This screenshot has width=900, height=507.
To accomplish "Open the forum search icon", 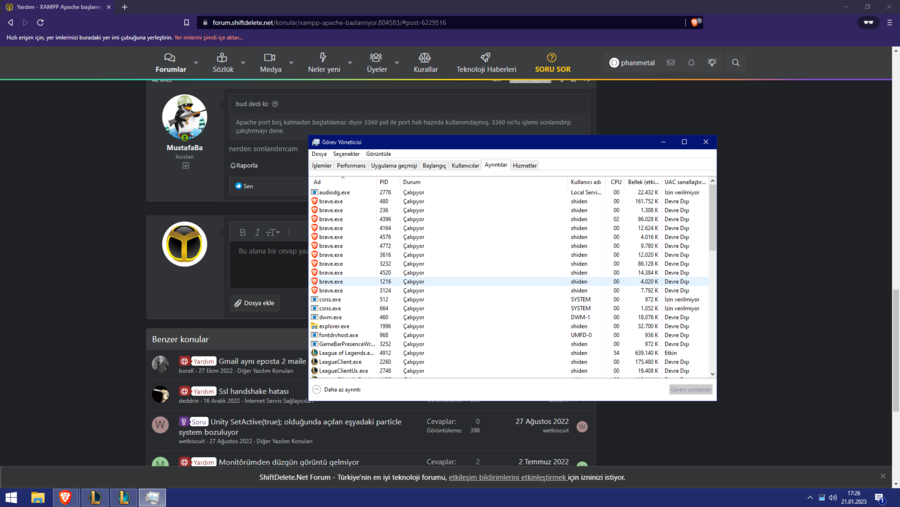I will 735,63.
